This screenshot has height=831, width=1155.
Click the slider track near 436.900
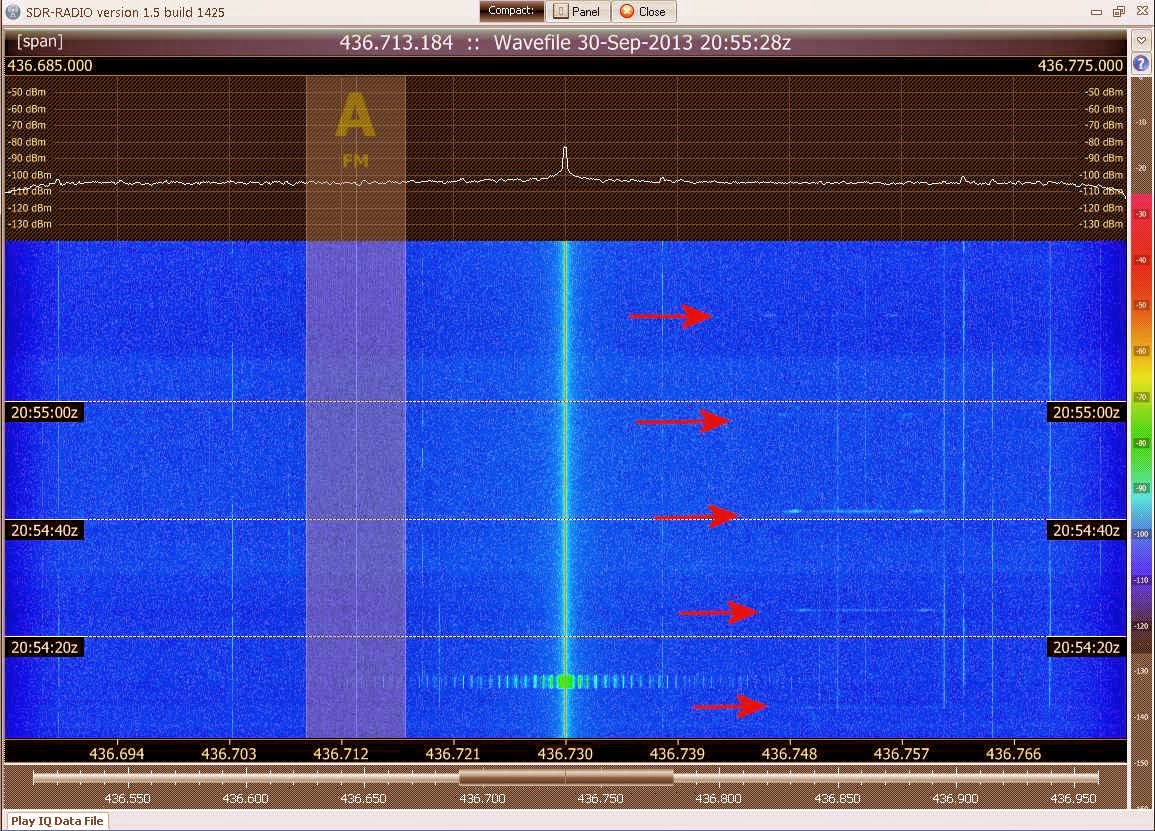point(955,776)
